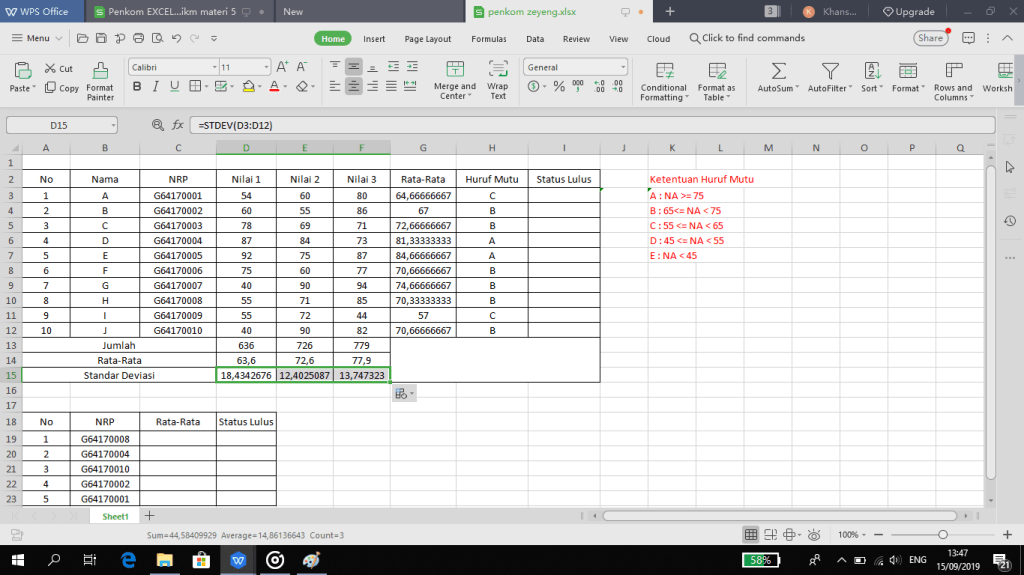The height and width of the screenshot is (575, 1024).
Task: Open the Calibri font name dropdown
Action: coord(170,67)
